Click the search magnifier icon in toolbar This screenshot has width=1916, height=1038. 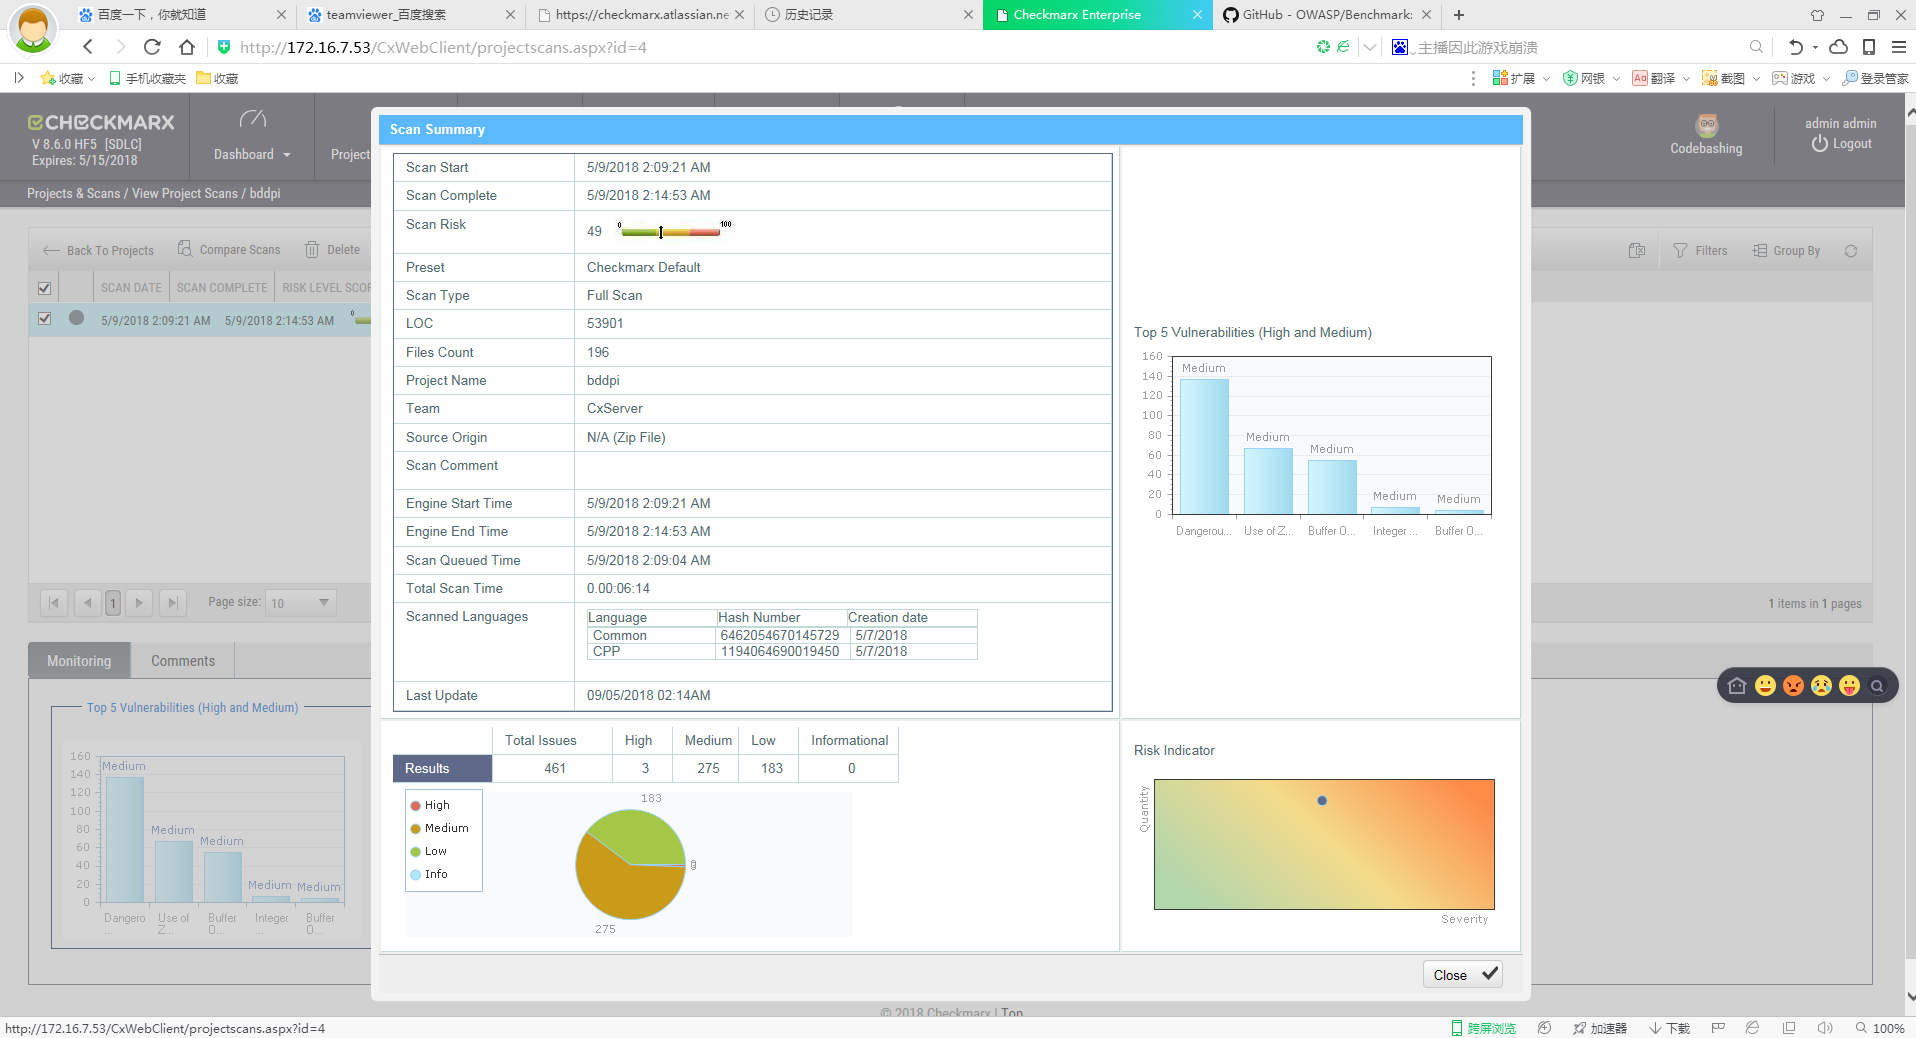pos(1756,47)
